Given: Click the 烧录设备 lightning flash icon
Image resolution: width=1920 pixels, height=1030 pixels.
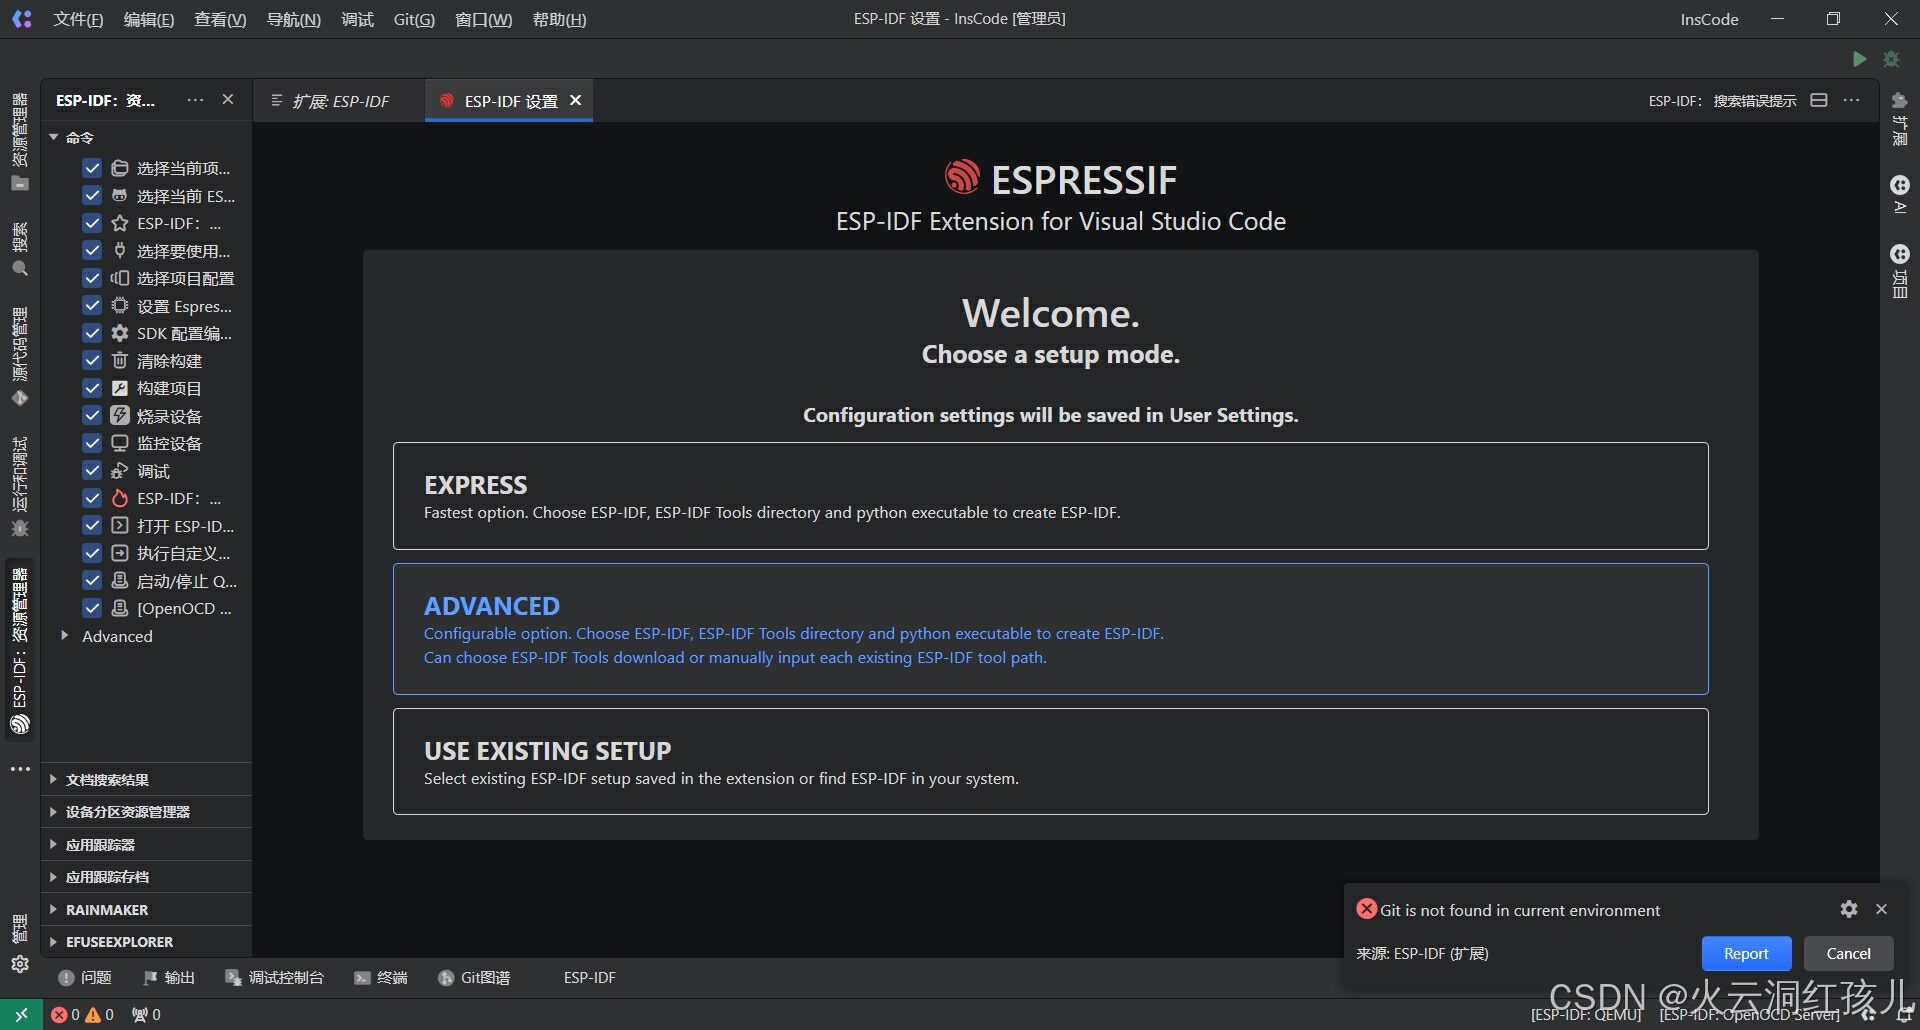Looking at the screenshot, I should point(120,415).
